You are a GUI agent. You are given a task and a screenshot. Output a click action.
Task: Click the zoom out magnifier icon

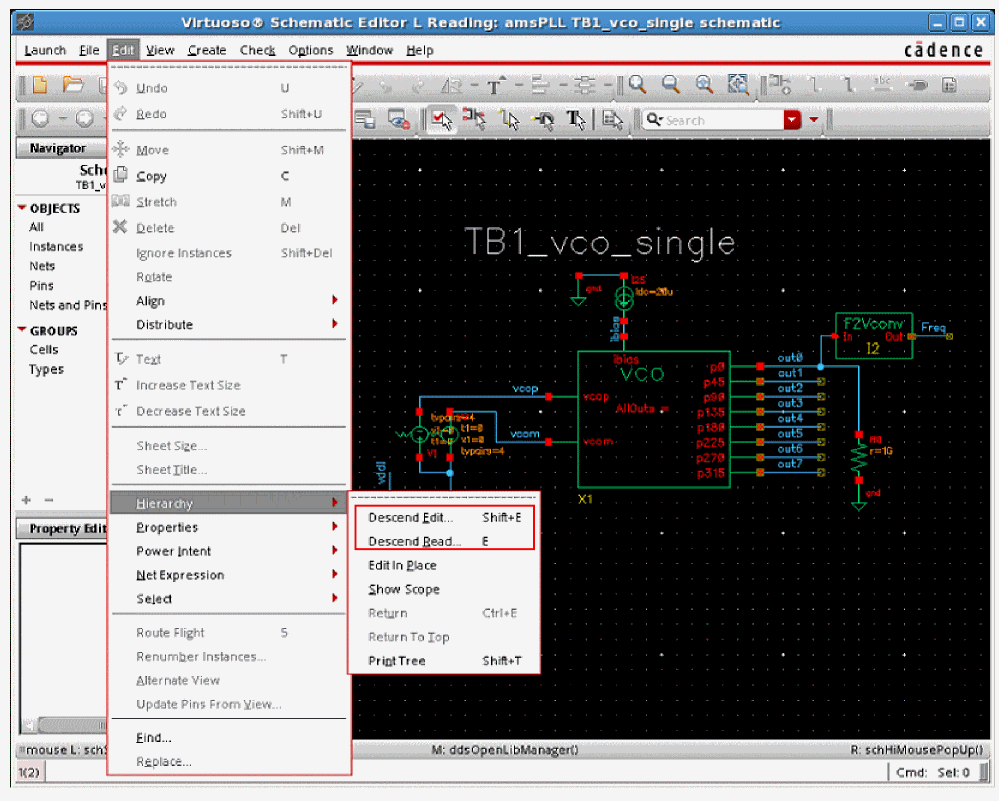670,85
